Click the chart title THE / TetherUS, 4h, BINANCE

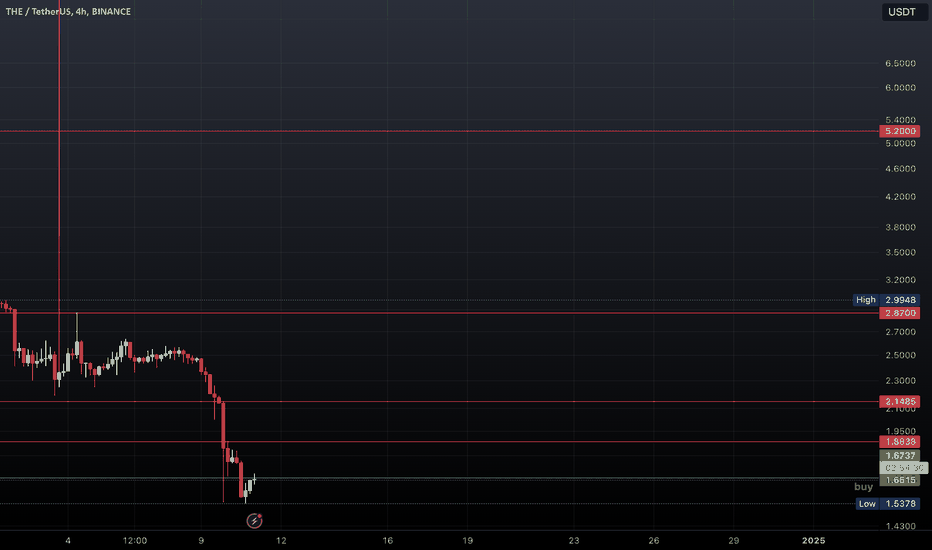(x=68, y=11)
